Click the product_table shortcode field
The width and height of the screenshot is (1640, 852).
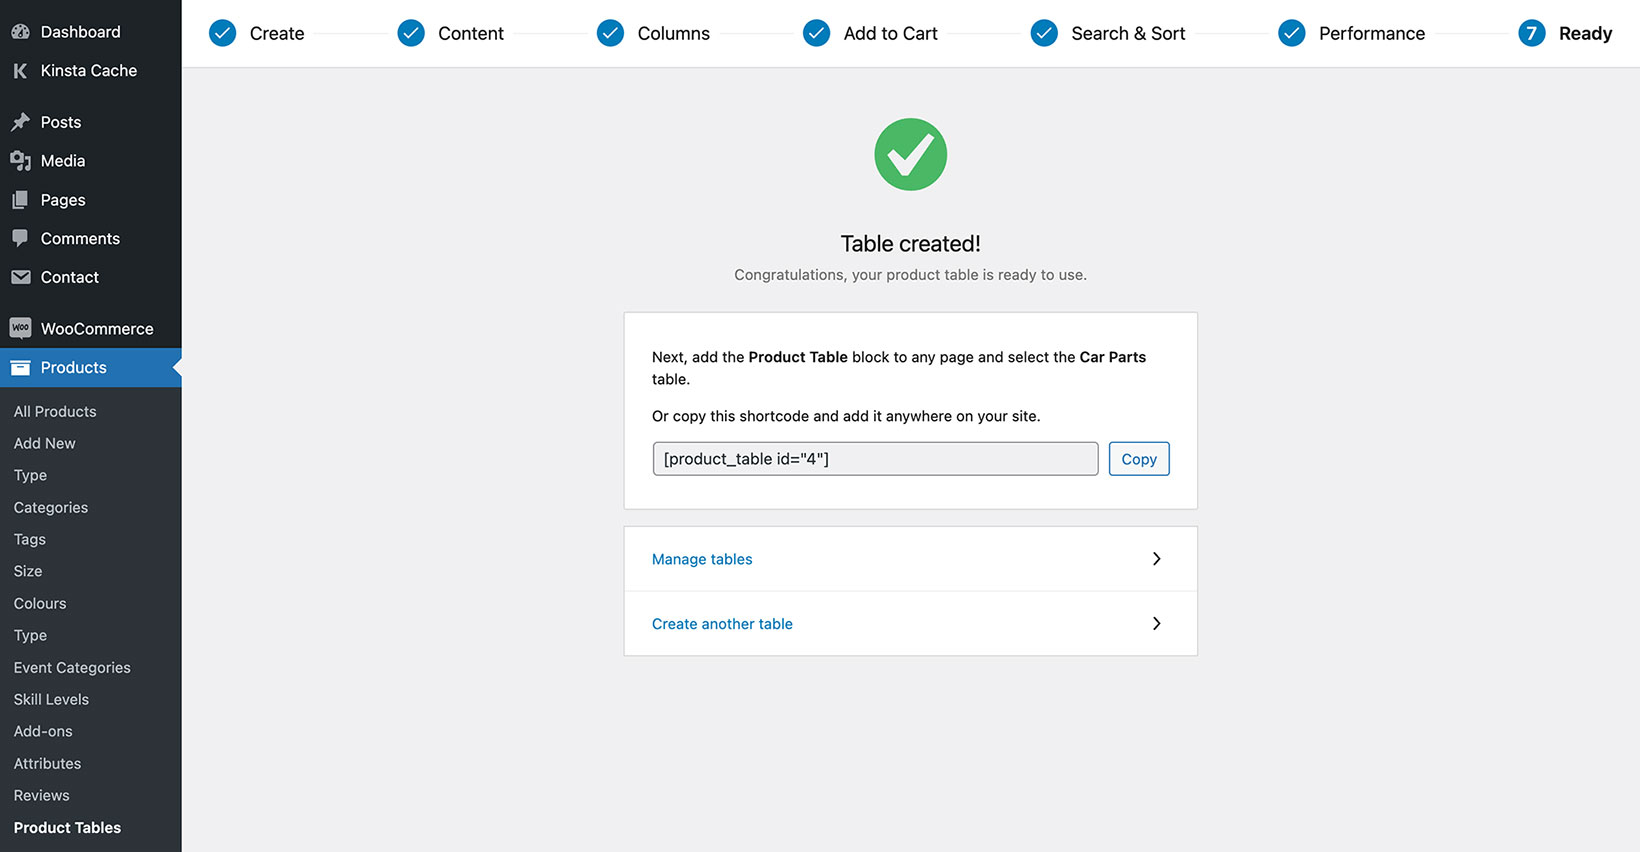tap(875, 459)
